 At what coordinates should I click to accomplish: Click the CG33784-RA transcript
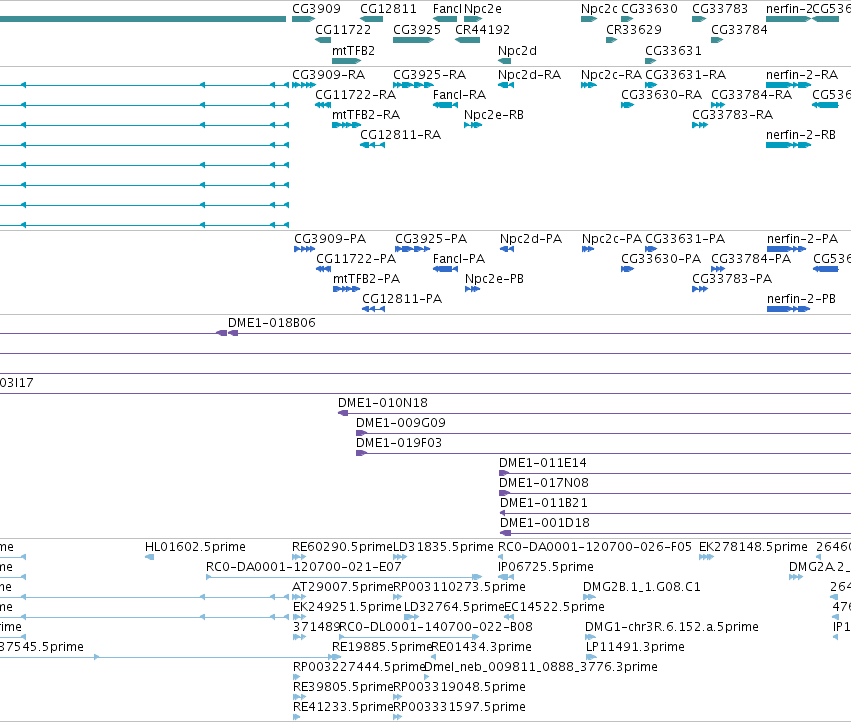(x=718, y=105)
